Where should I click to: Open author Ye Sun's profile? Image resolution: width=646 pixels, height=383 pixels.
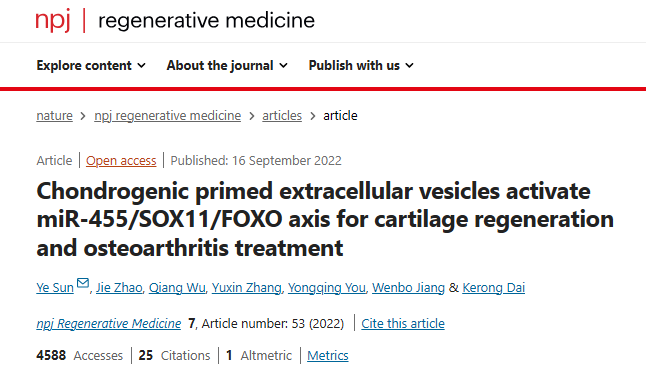pos(55,287)
